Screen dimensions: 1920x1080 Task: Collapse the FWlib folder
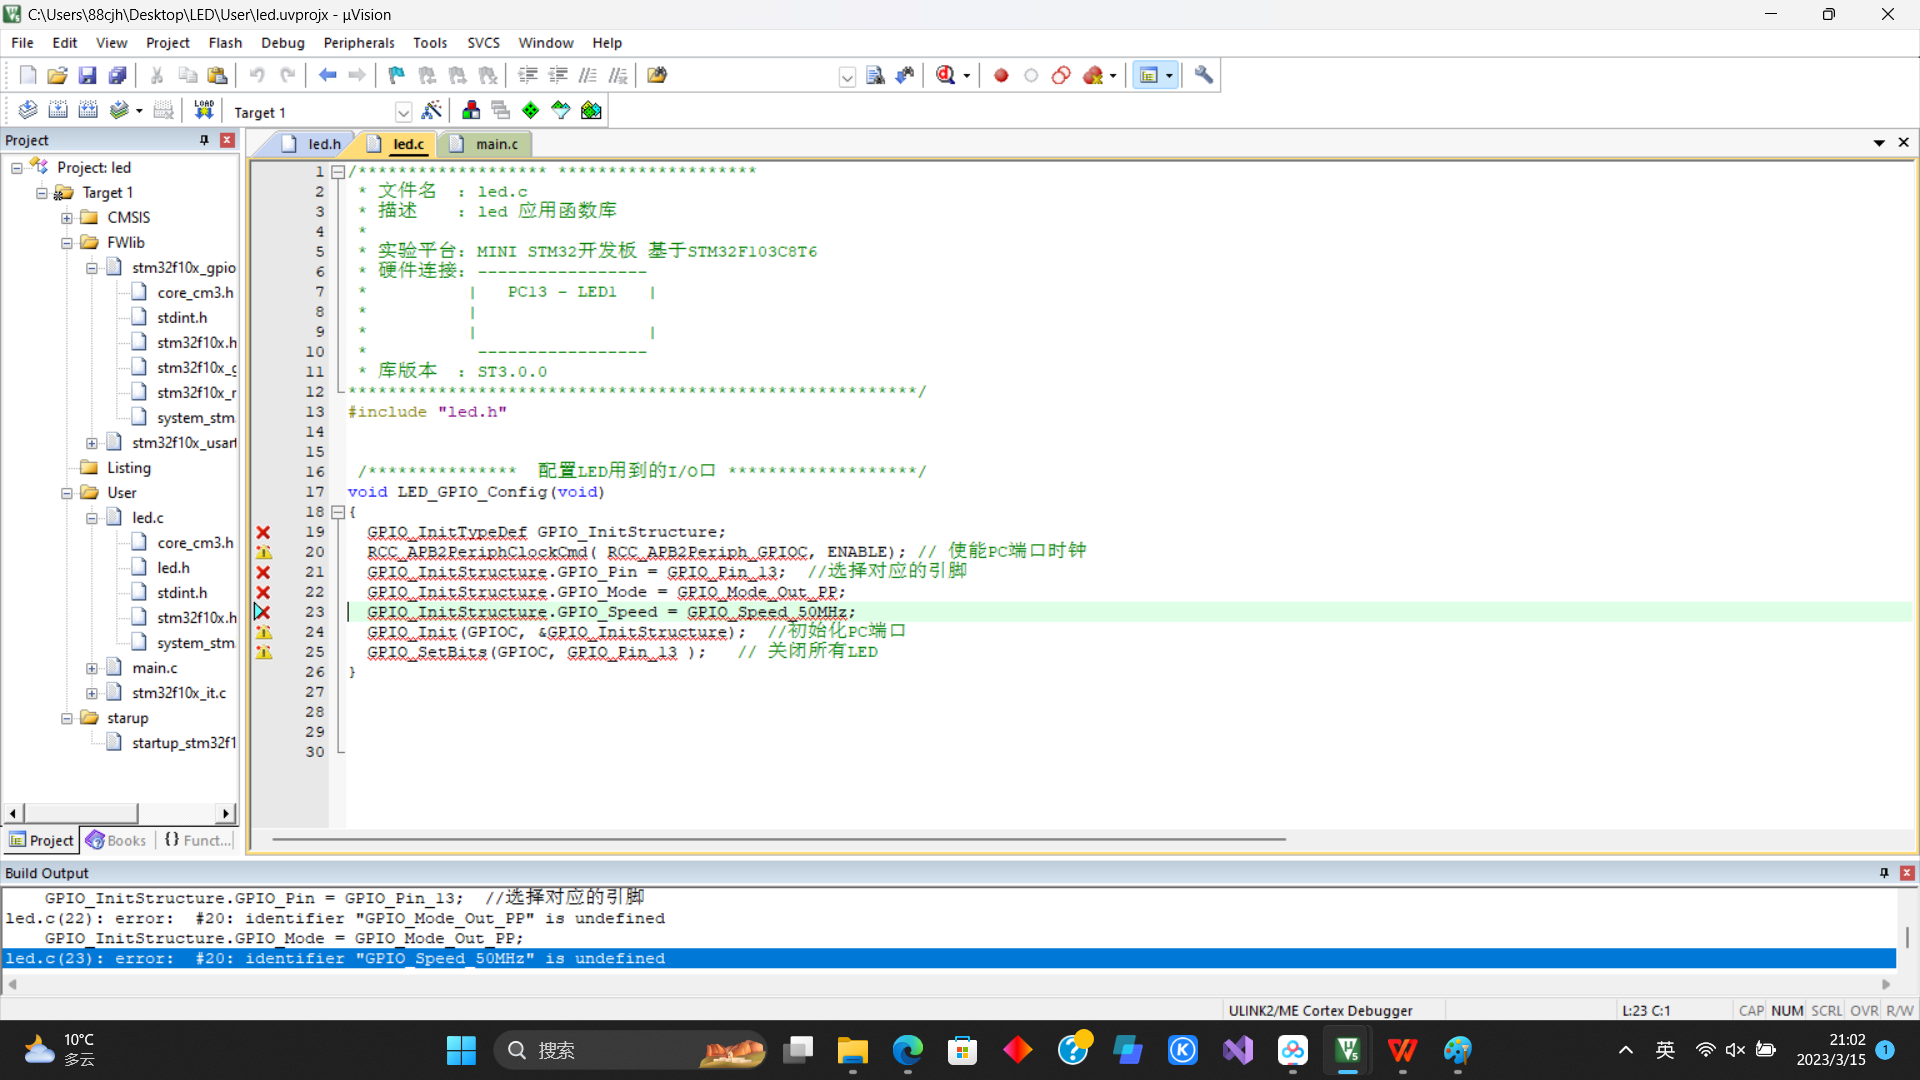(67, 243)
